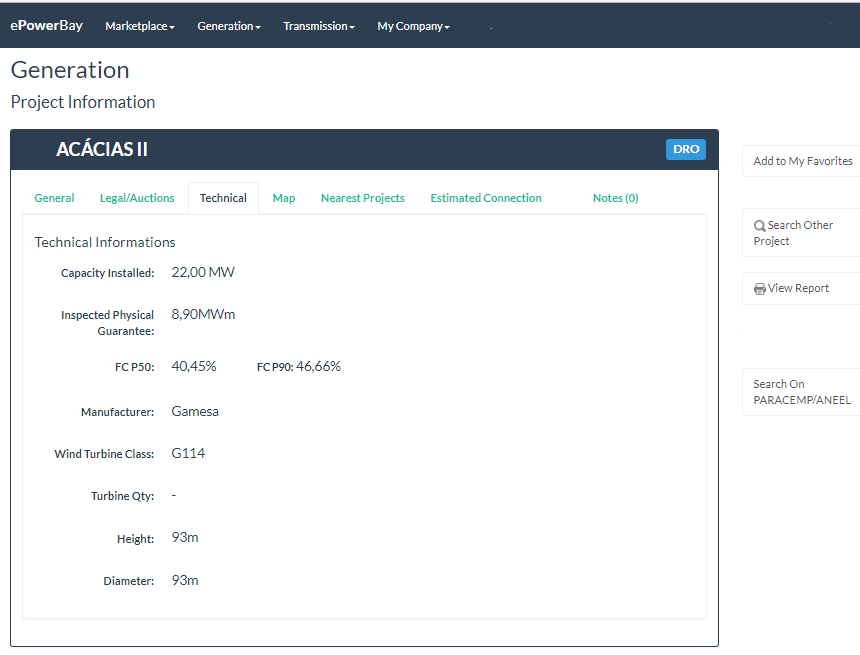The image size is (860, 655).
Task: Search On PARACEMP/ANEEL
Action: (801, 392)
